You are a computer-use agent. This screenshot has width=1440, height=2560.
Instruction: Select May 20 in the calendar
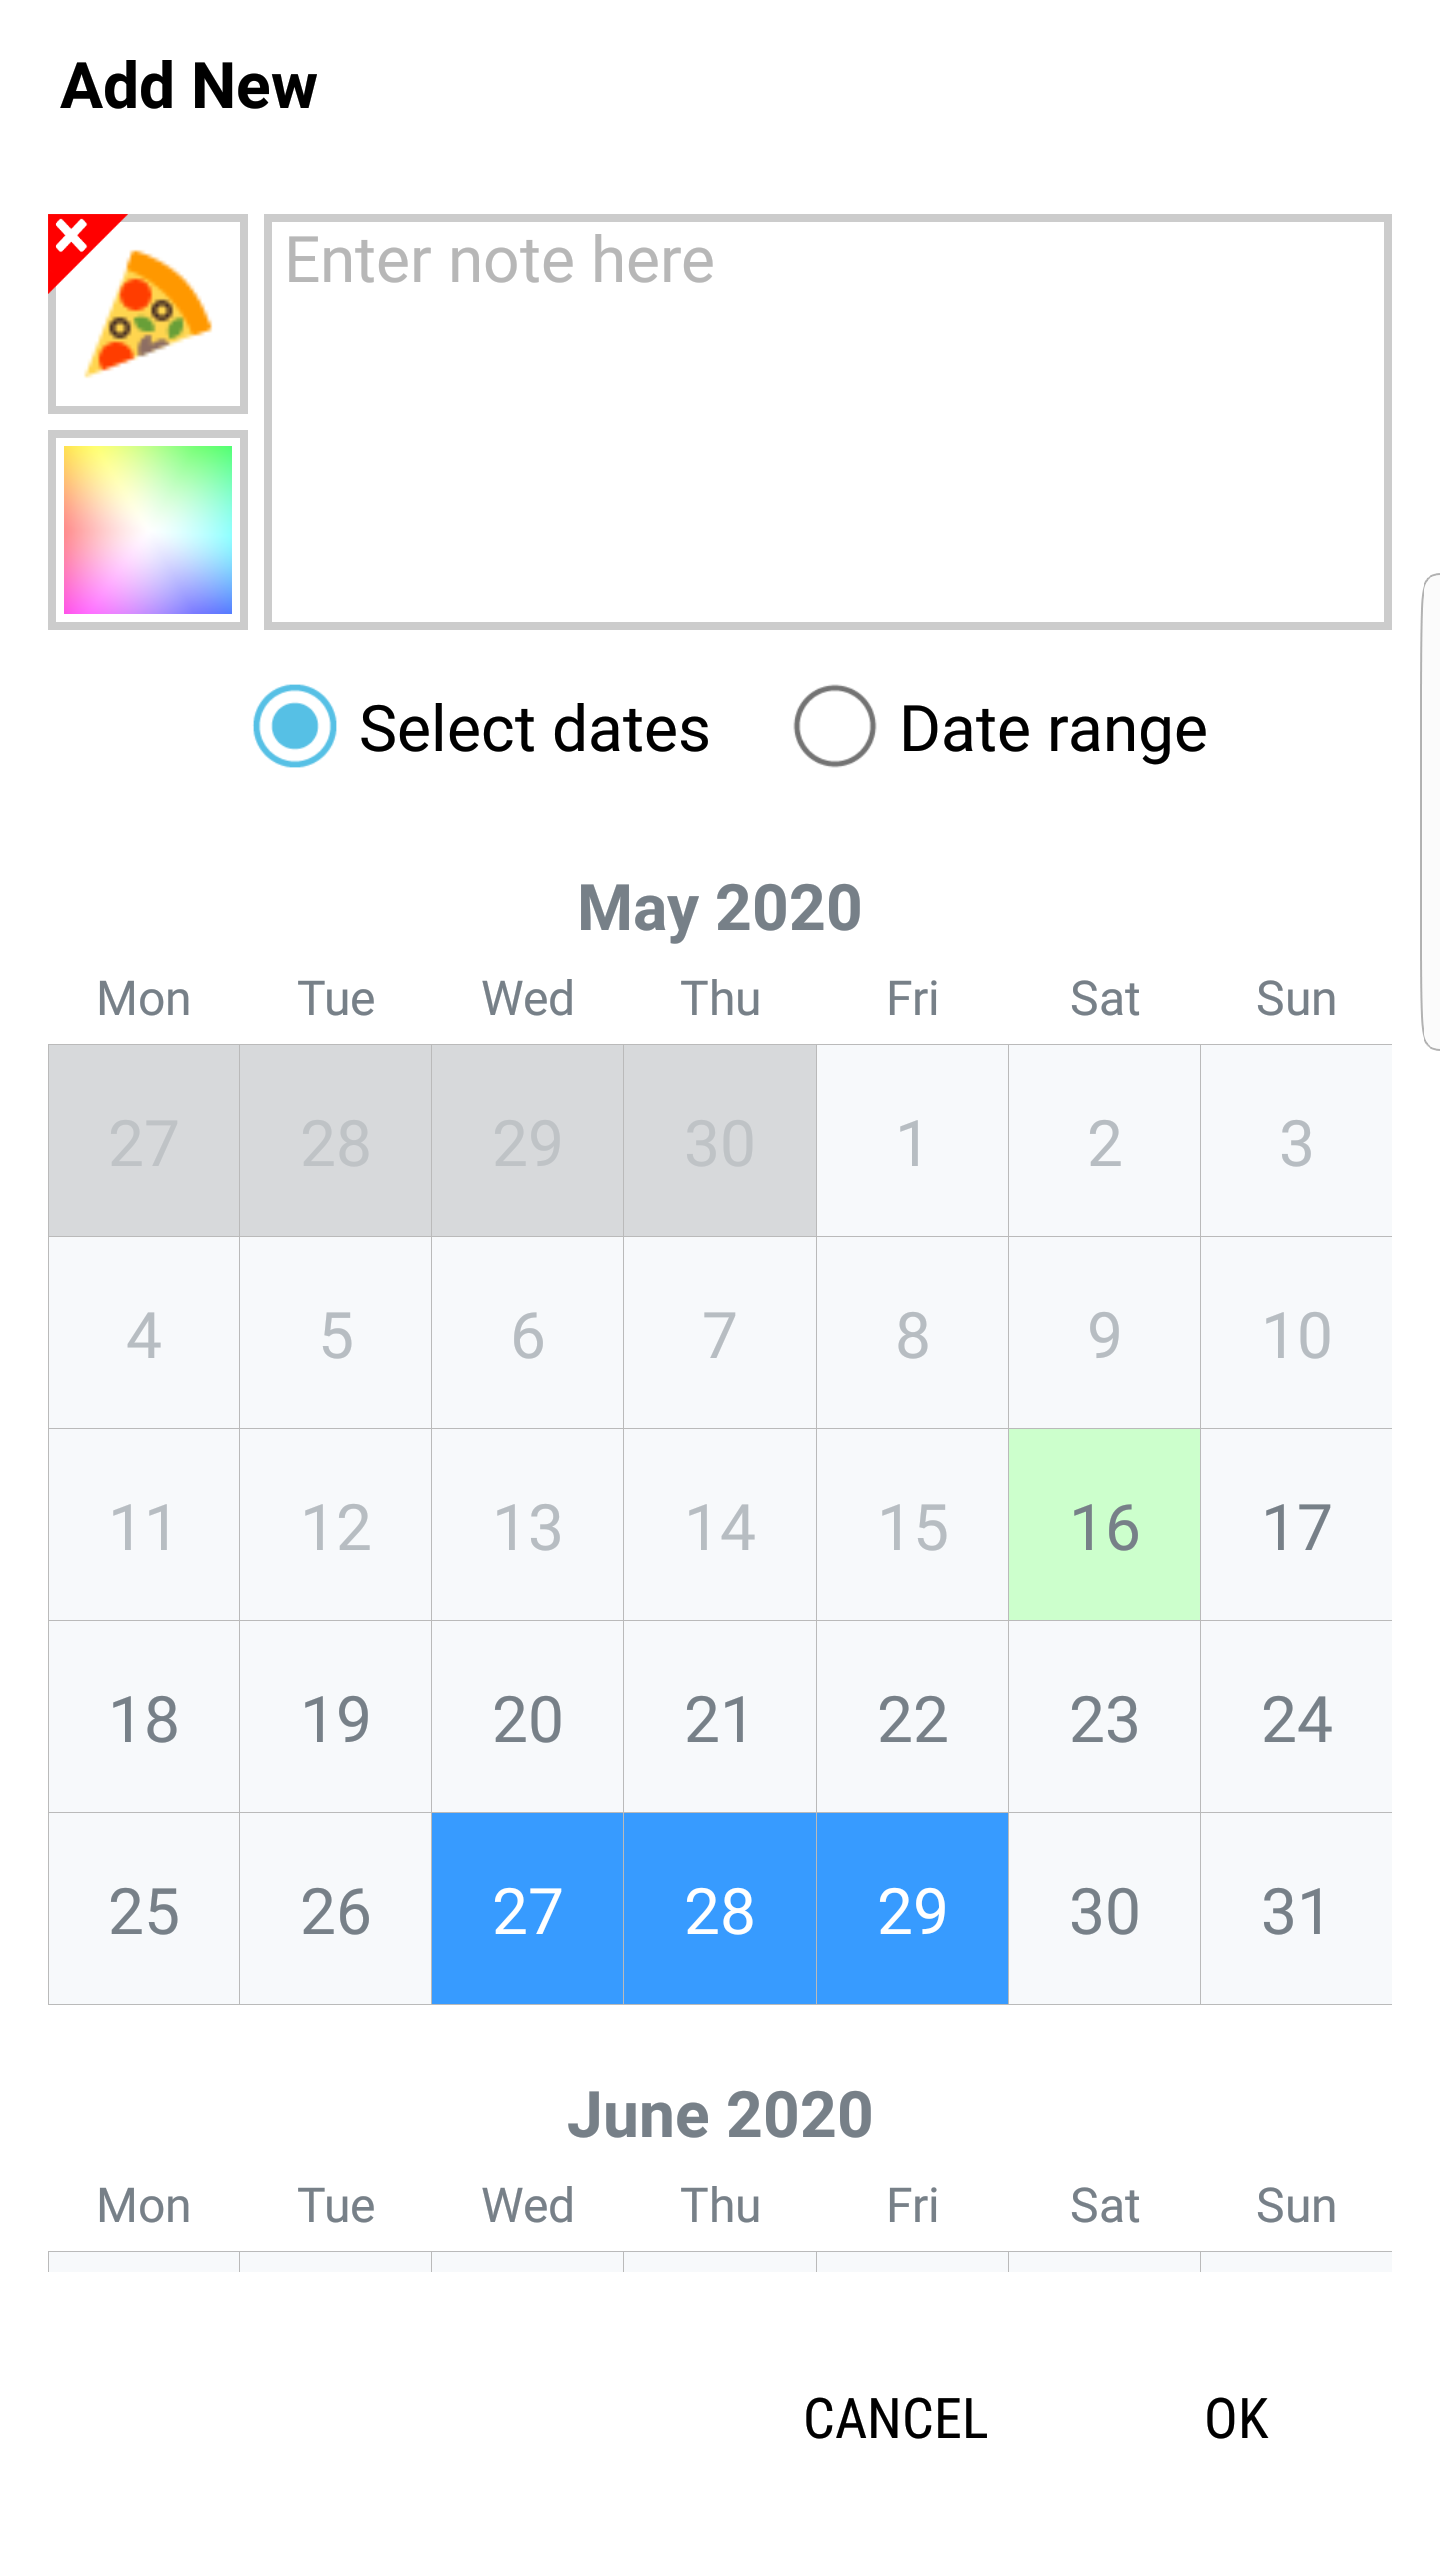click(528, 1717)
